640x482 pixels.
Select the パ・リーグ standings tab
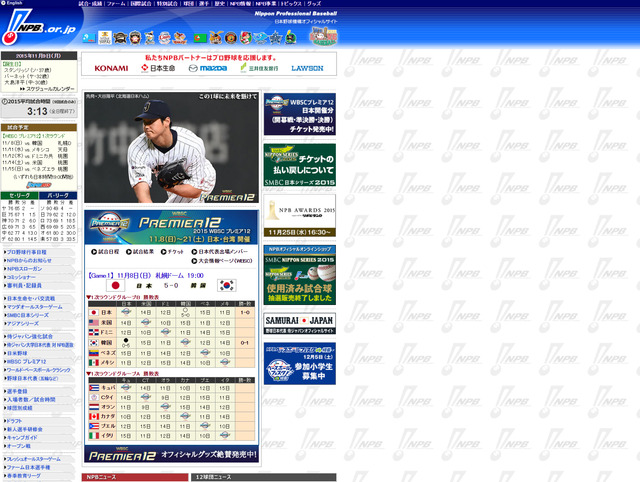coord(58,195)
